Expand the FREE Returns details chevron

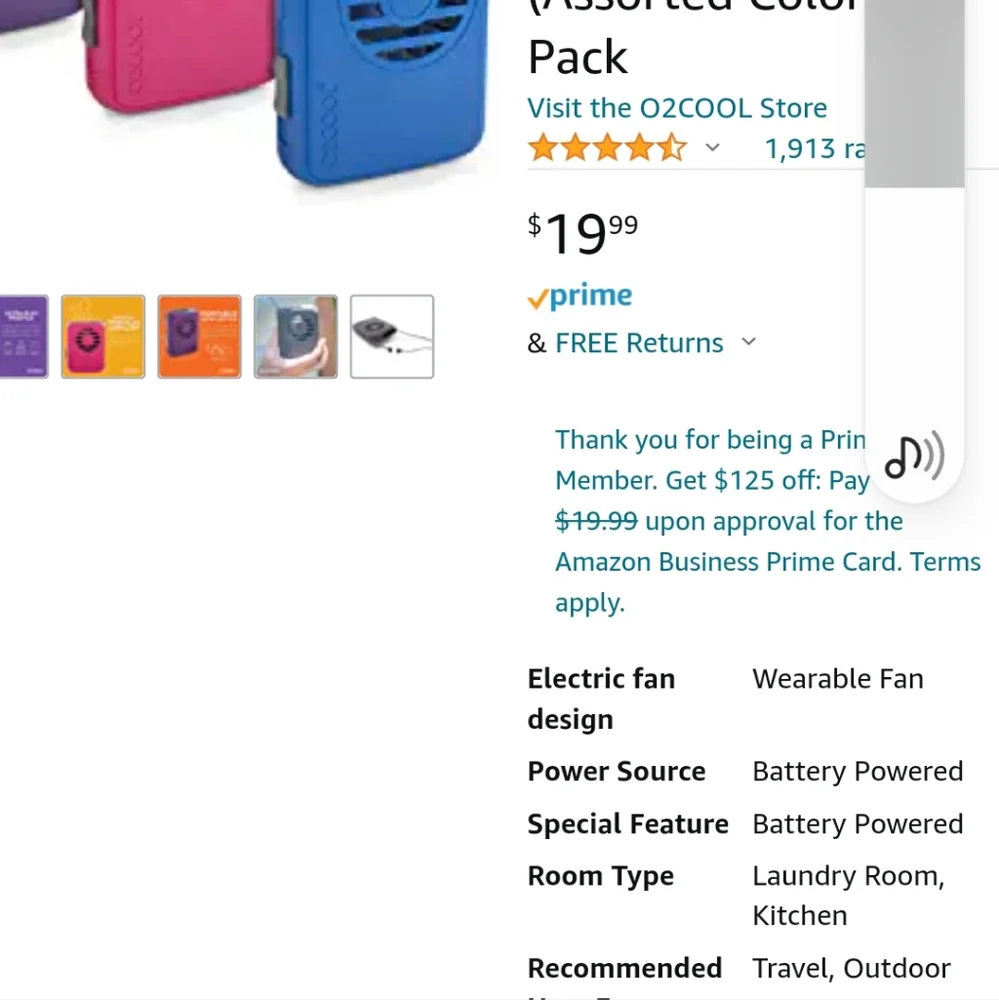748,343
